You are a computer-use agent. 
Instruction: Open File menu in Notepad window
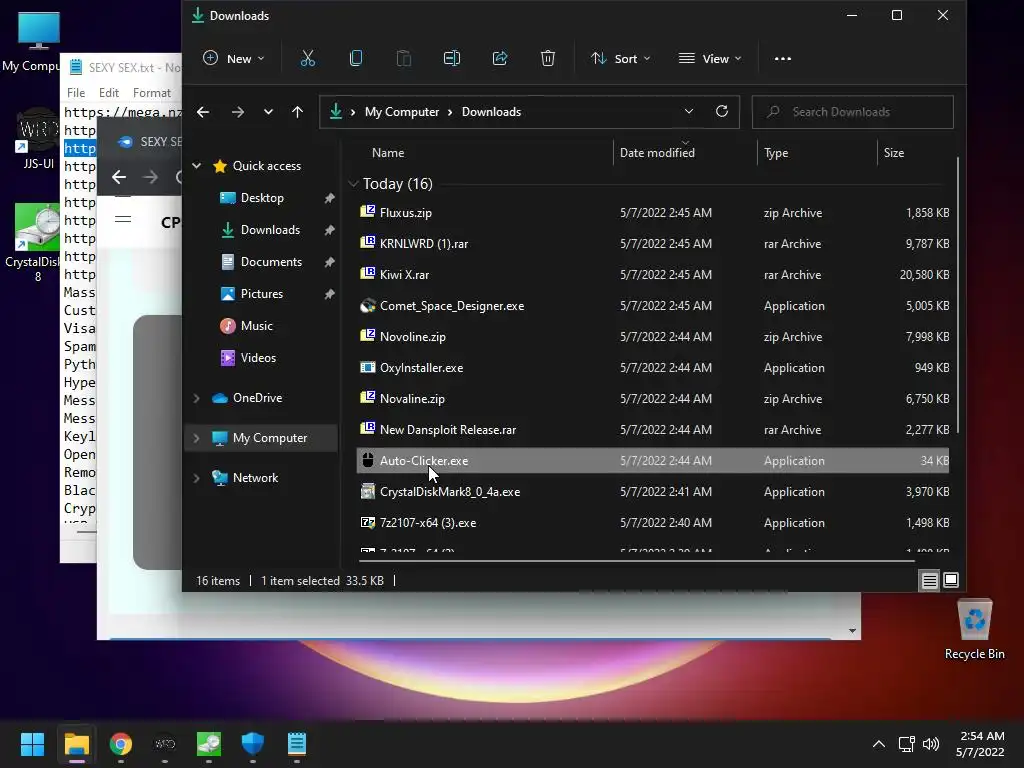tap(76, 93)
